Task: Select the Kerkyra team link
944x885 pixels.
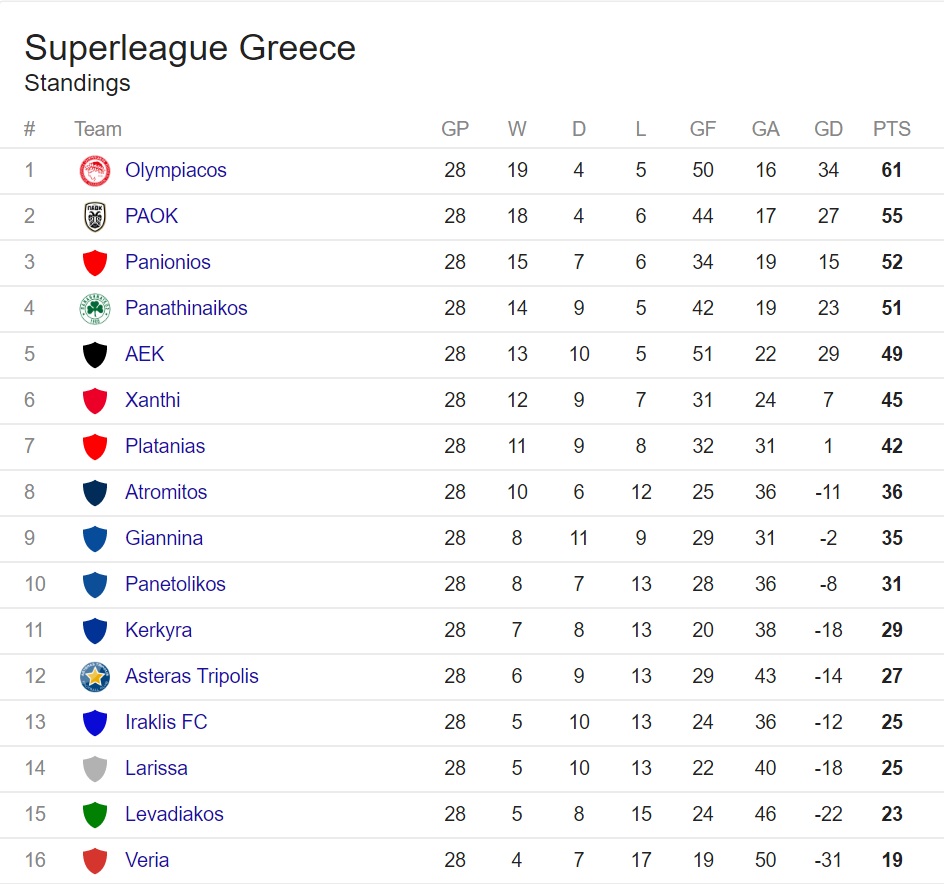Action: click(x=158, y=630)
